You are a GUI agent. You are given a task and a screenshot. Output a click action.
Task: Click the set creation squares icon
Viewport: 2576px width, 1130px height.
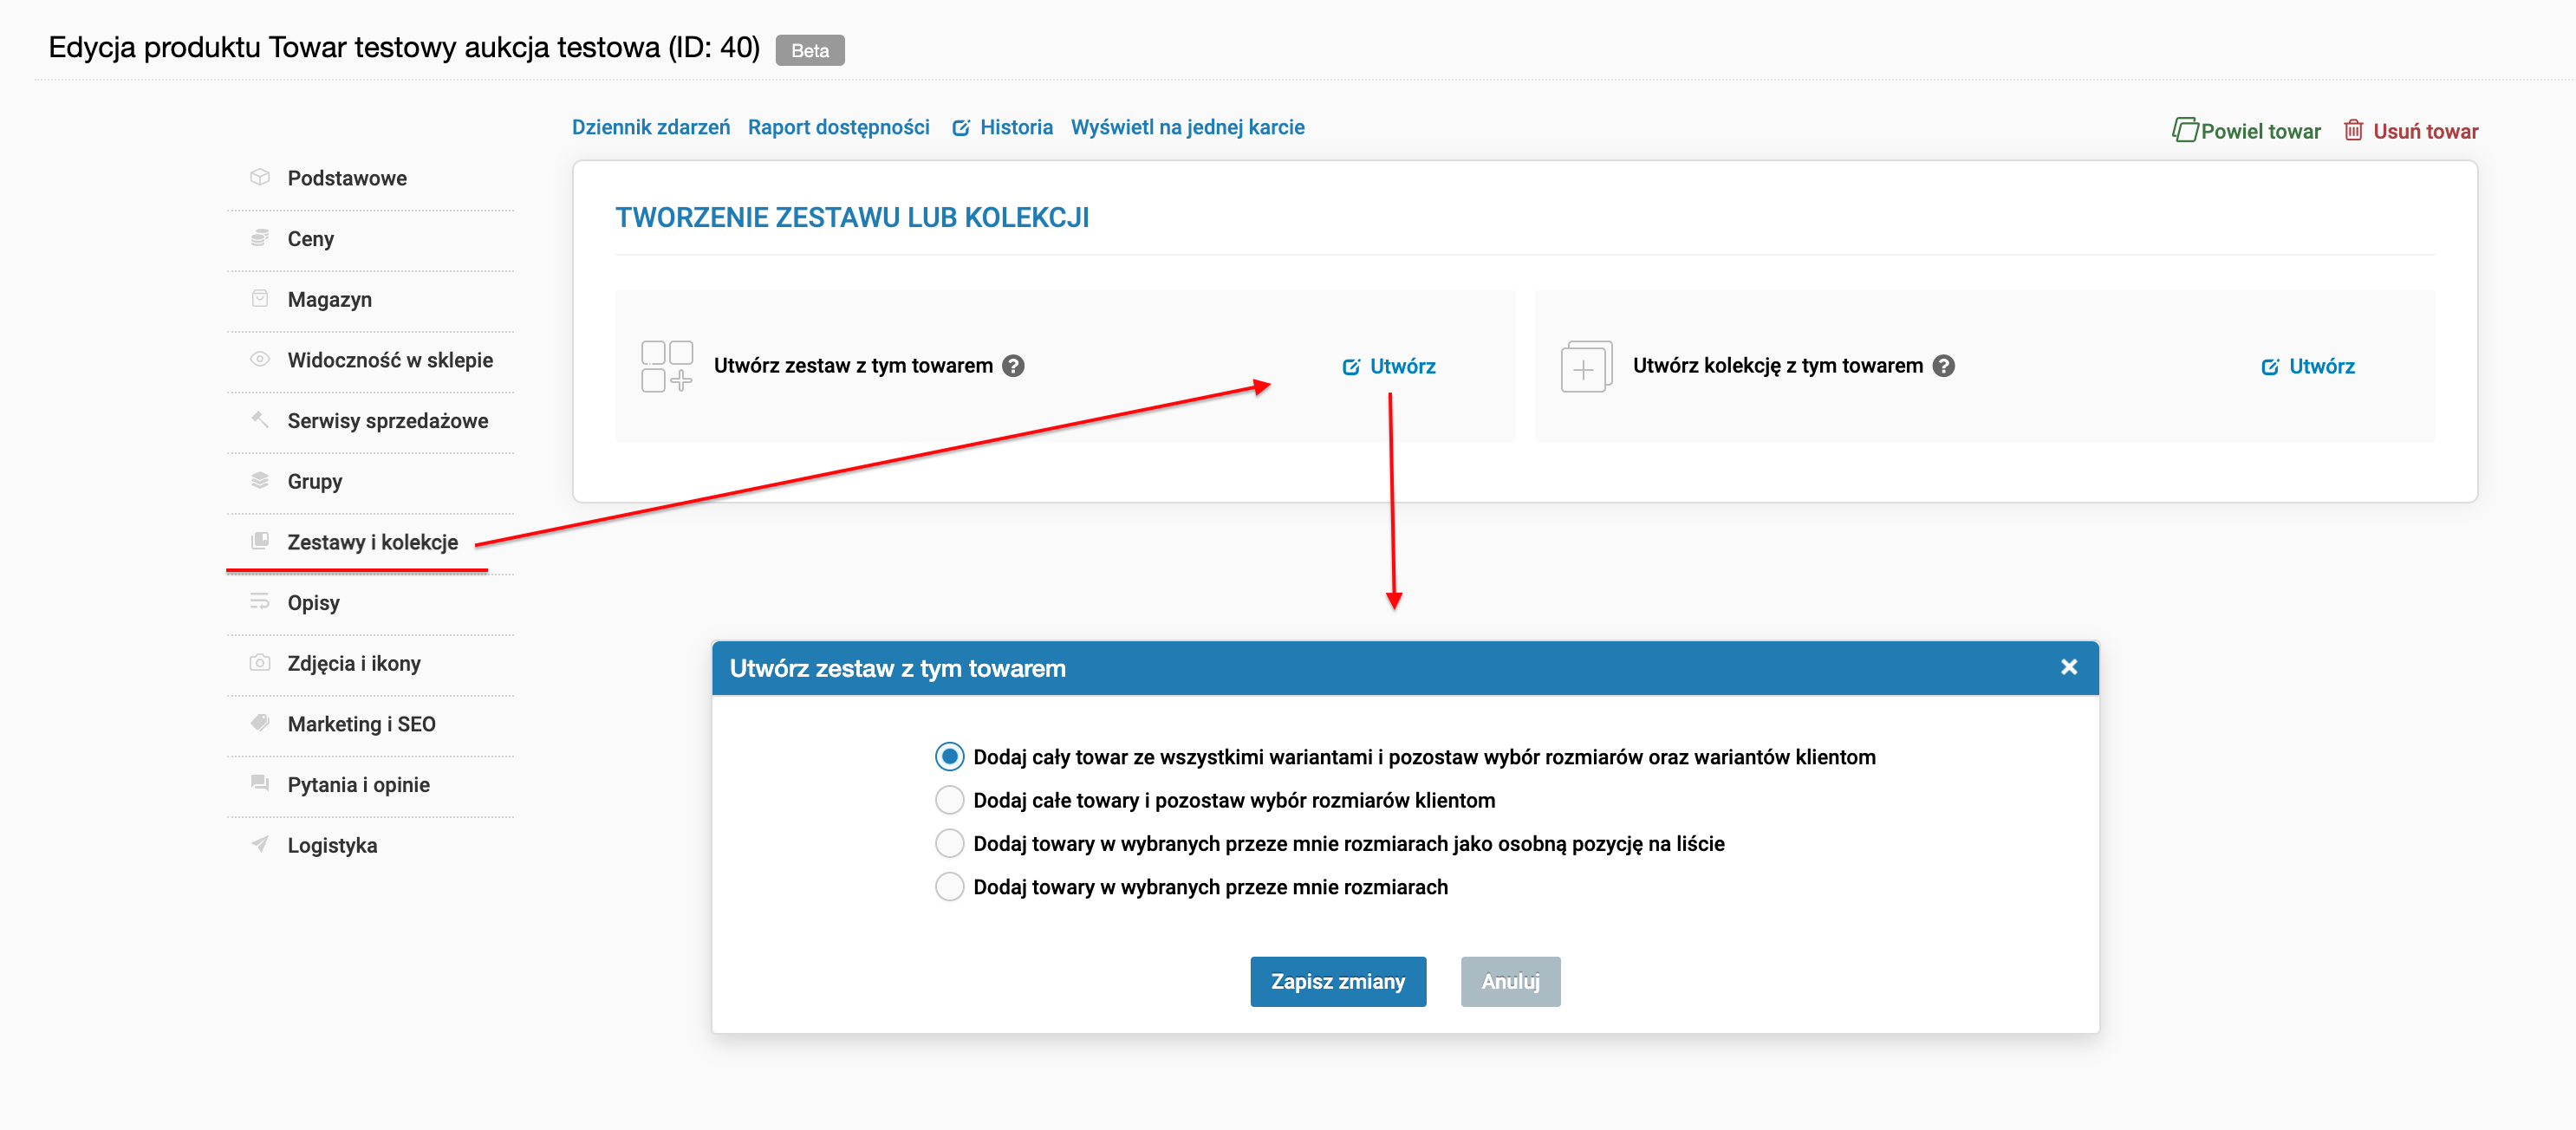tap(666, 366)
